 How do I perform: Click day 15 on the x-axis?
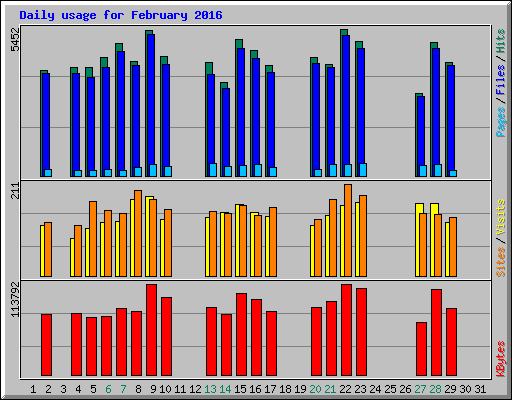(240, 389)
